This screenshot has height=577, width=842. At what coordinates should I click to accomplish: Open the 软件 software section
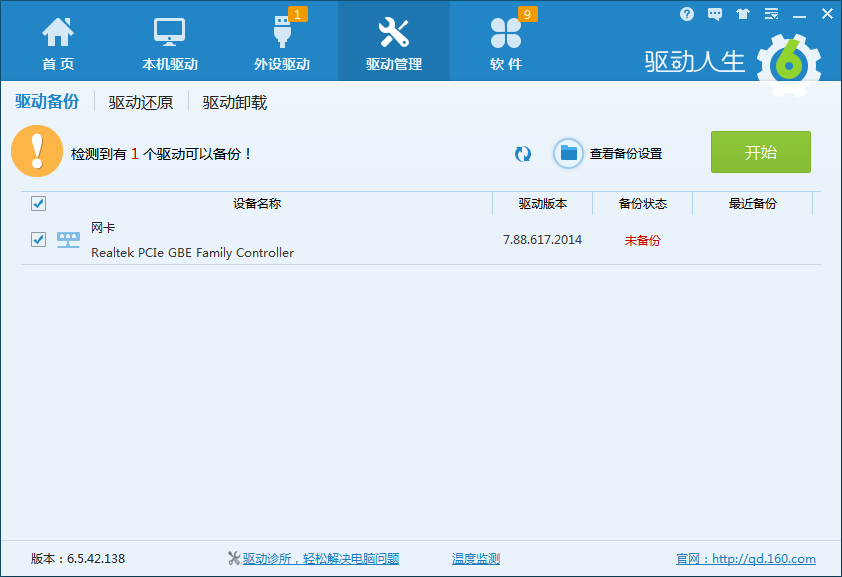[x=506, y=43]
